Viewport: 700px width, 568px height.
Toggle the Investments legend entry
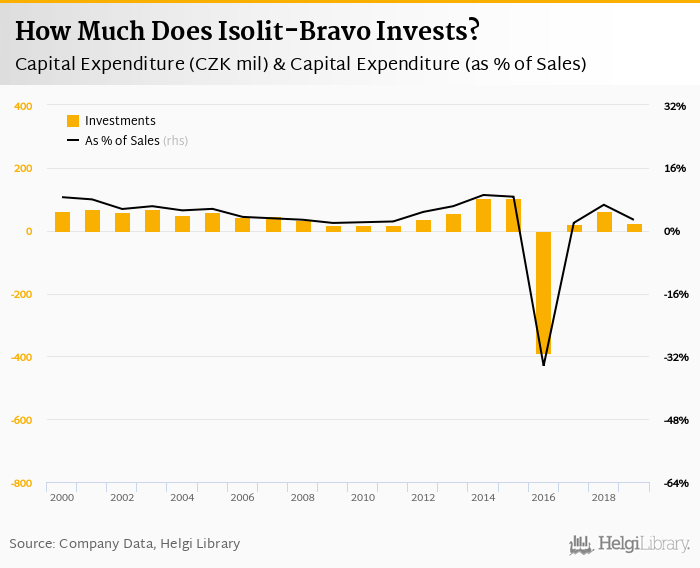[x=120, y=121]
